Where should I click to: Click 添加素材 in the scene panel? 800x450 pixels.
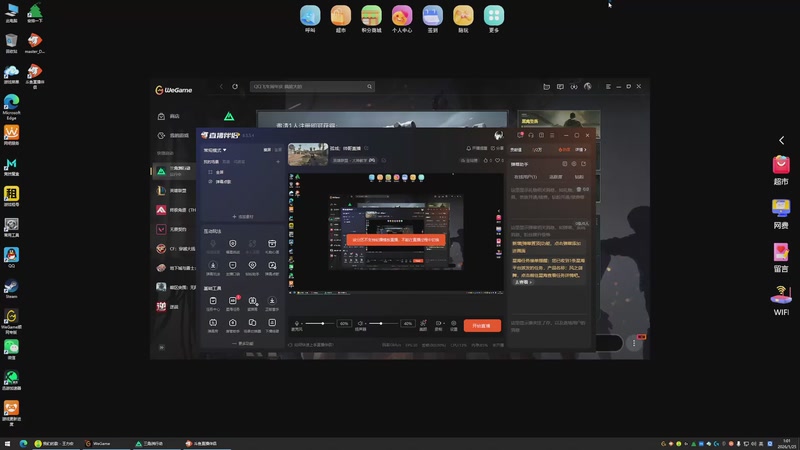pos(243,217)
